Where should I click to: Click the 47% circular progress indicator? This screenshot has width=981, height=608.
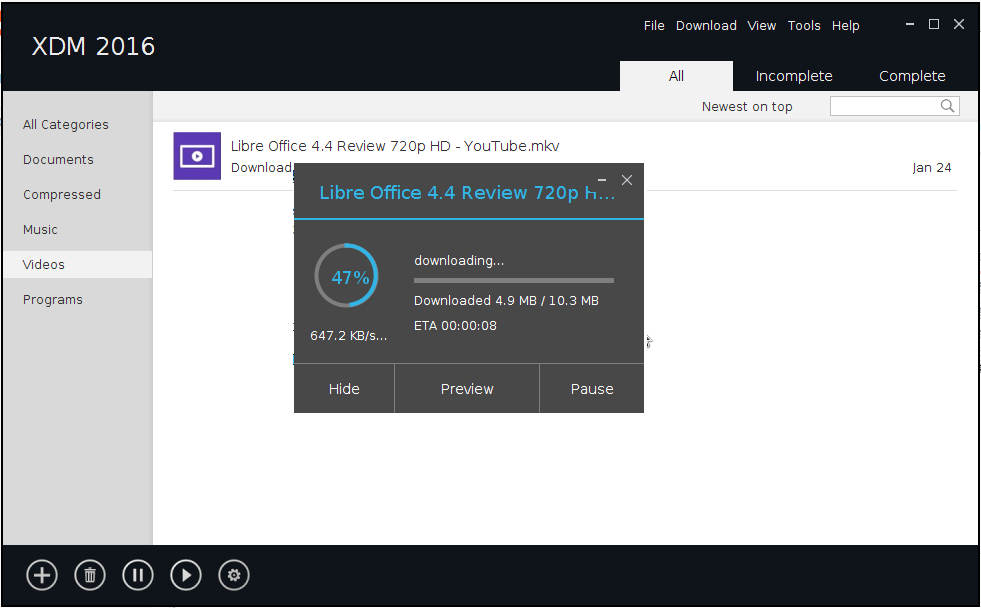346,275
